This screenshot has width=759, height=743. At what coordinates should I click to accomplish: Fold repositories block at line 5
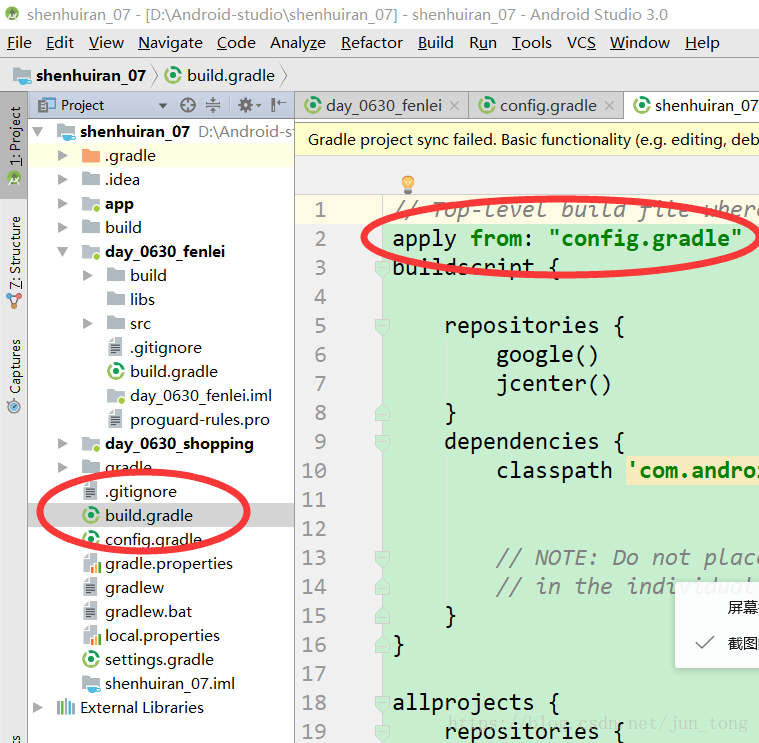(382, 326)
